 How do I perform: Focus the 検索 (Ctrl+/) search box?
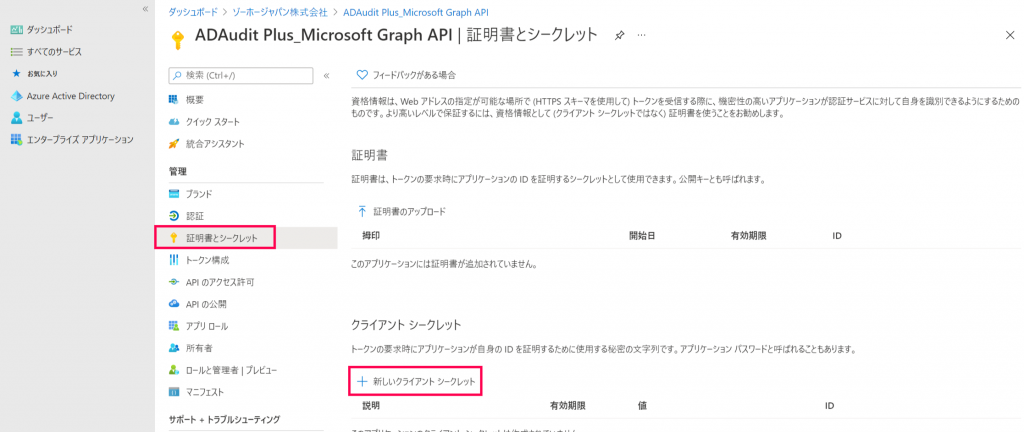pos(240,76)
